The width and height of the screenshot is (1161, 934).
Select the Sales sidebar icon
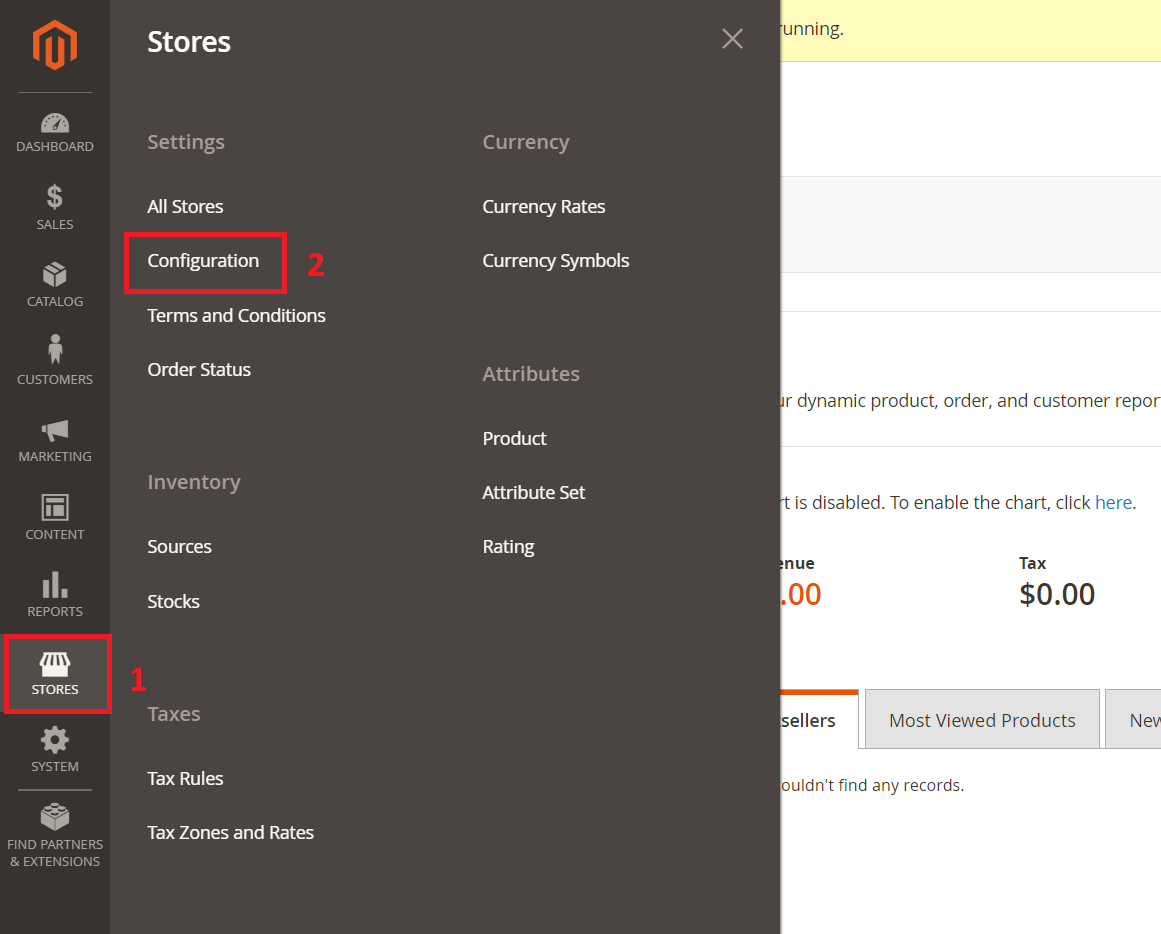[55, 207]
